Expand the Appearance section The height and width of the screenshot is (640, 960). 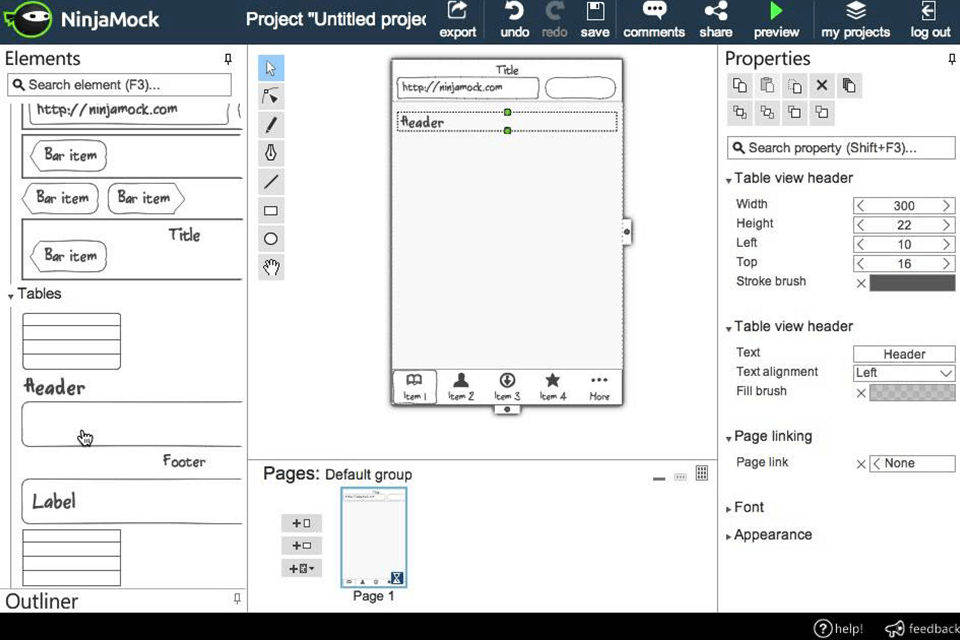coord(729,536)
